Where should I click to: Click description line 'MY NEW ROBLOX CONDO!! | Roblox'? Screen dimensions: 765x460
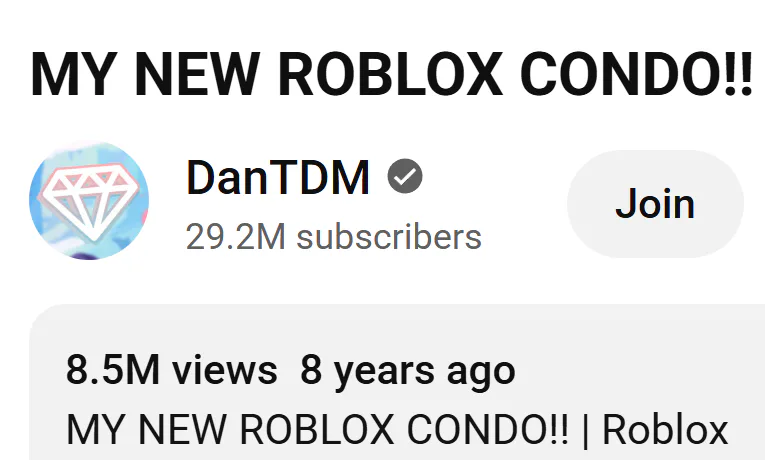397,430
